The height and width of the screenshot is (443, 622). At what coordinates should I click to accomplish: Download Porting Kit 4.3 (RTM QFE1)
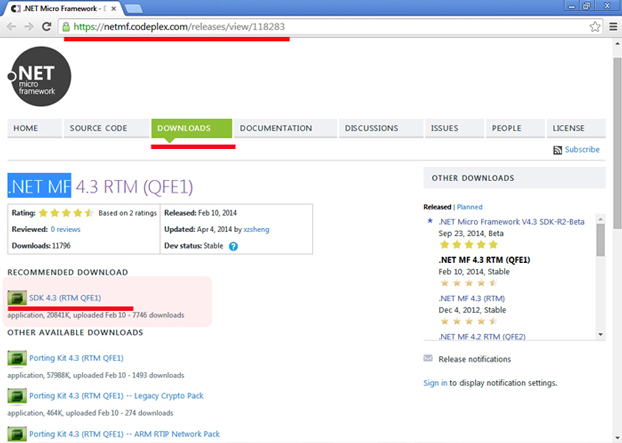[76, 358]
